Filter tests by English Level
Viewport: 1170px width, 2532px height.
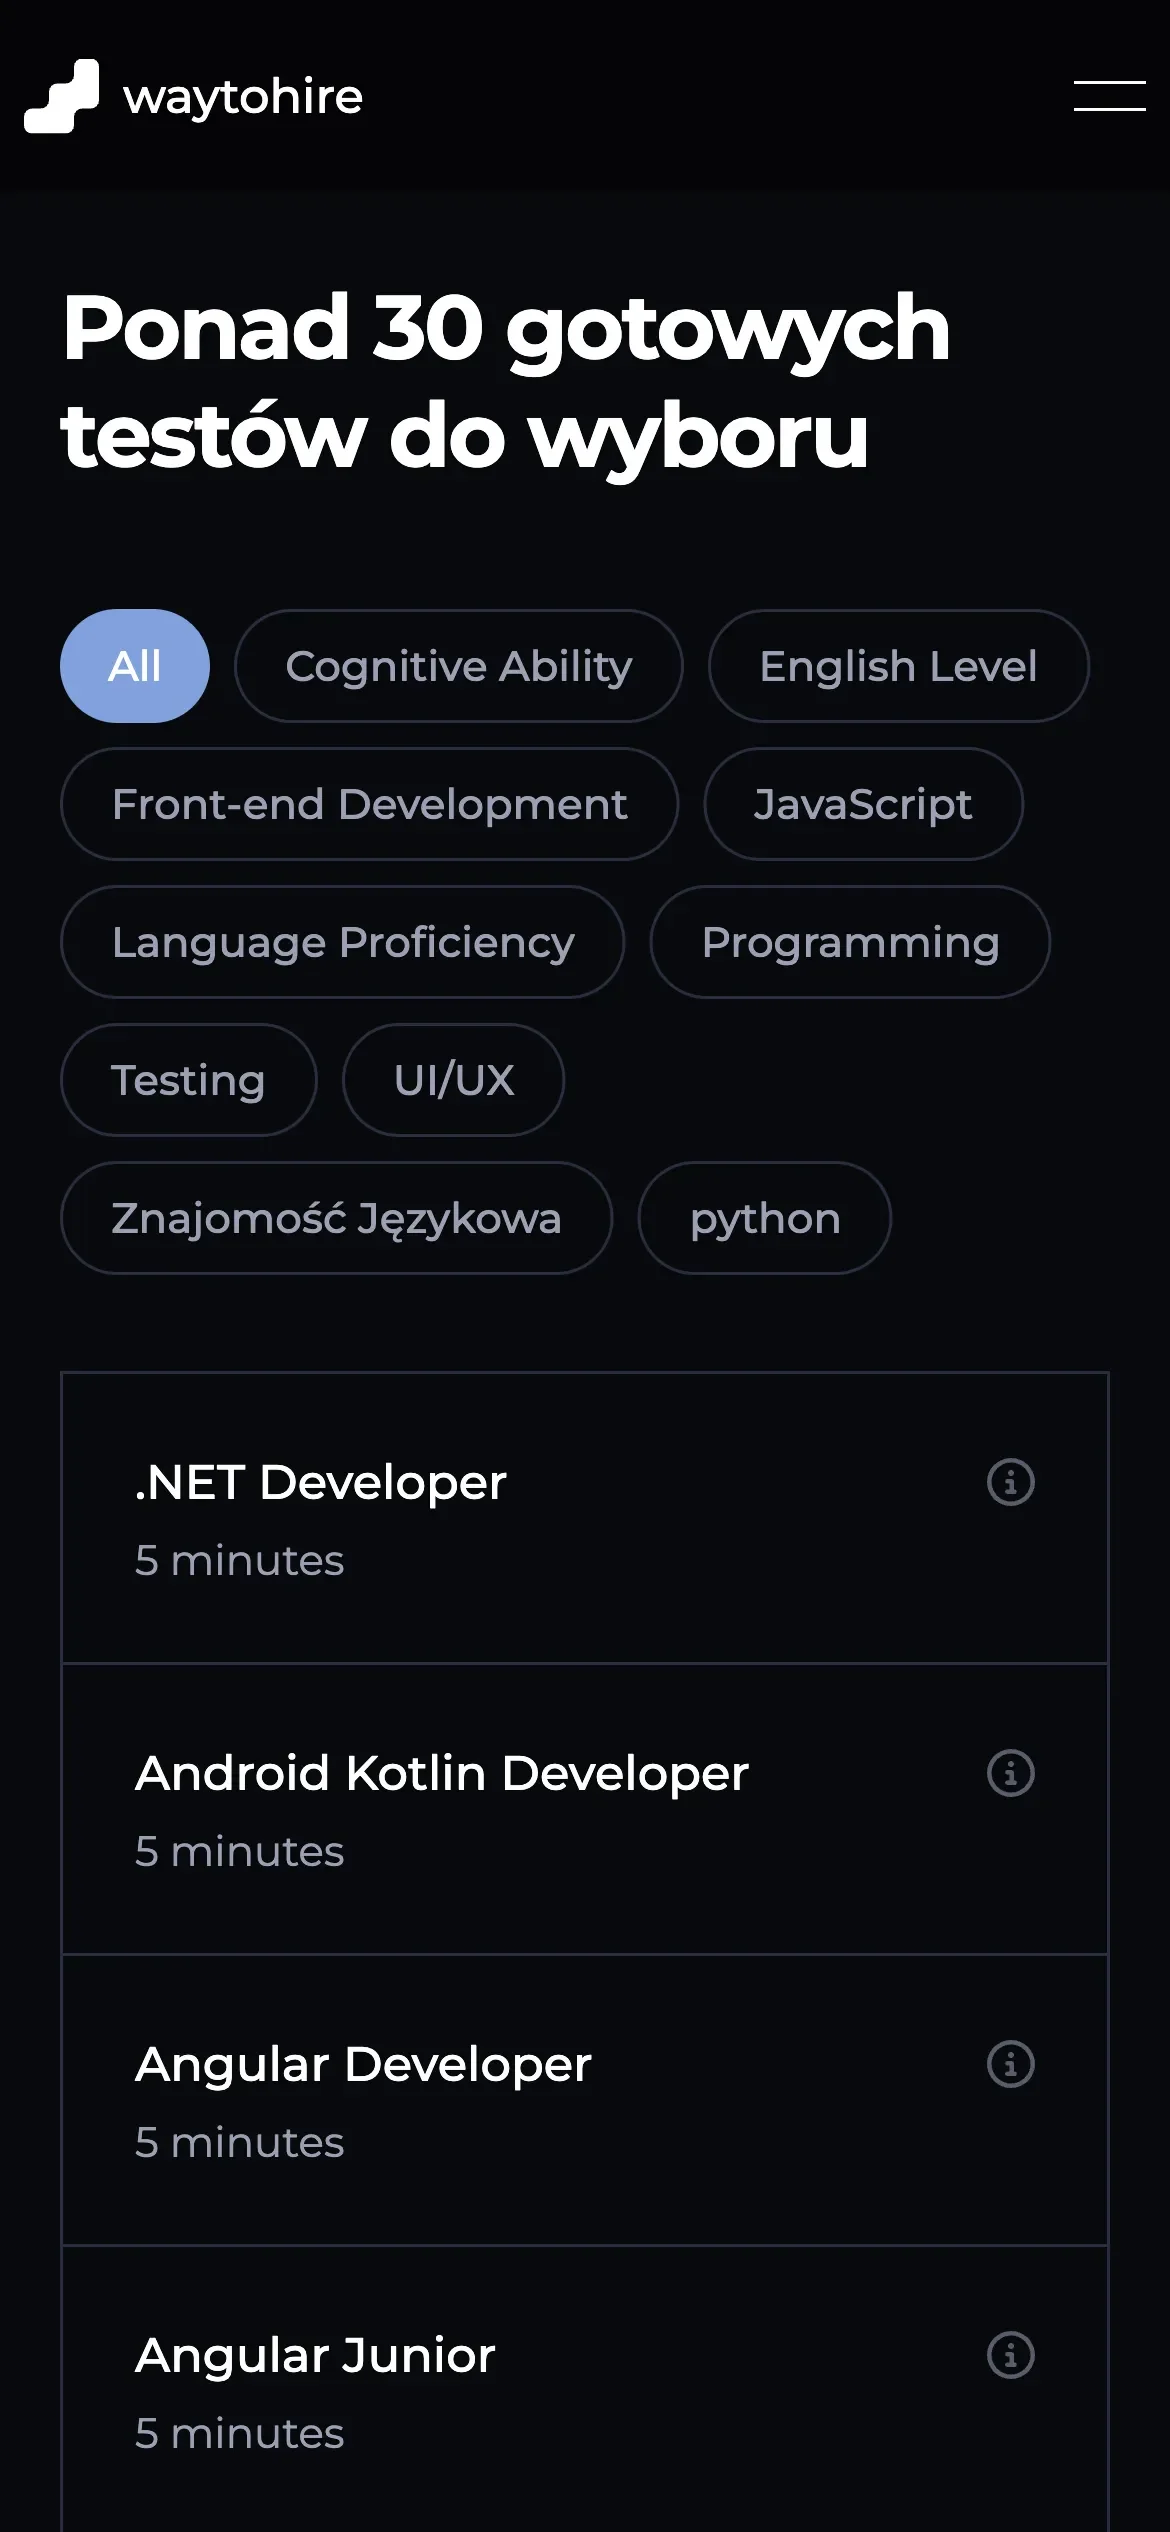click(899, 666)
